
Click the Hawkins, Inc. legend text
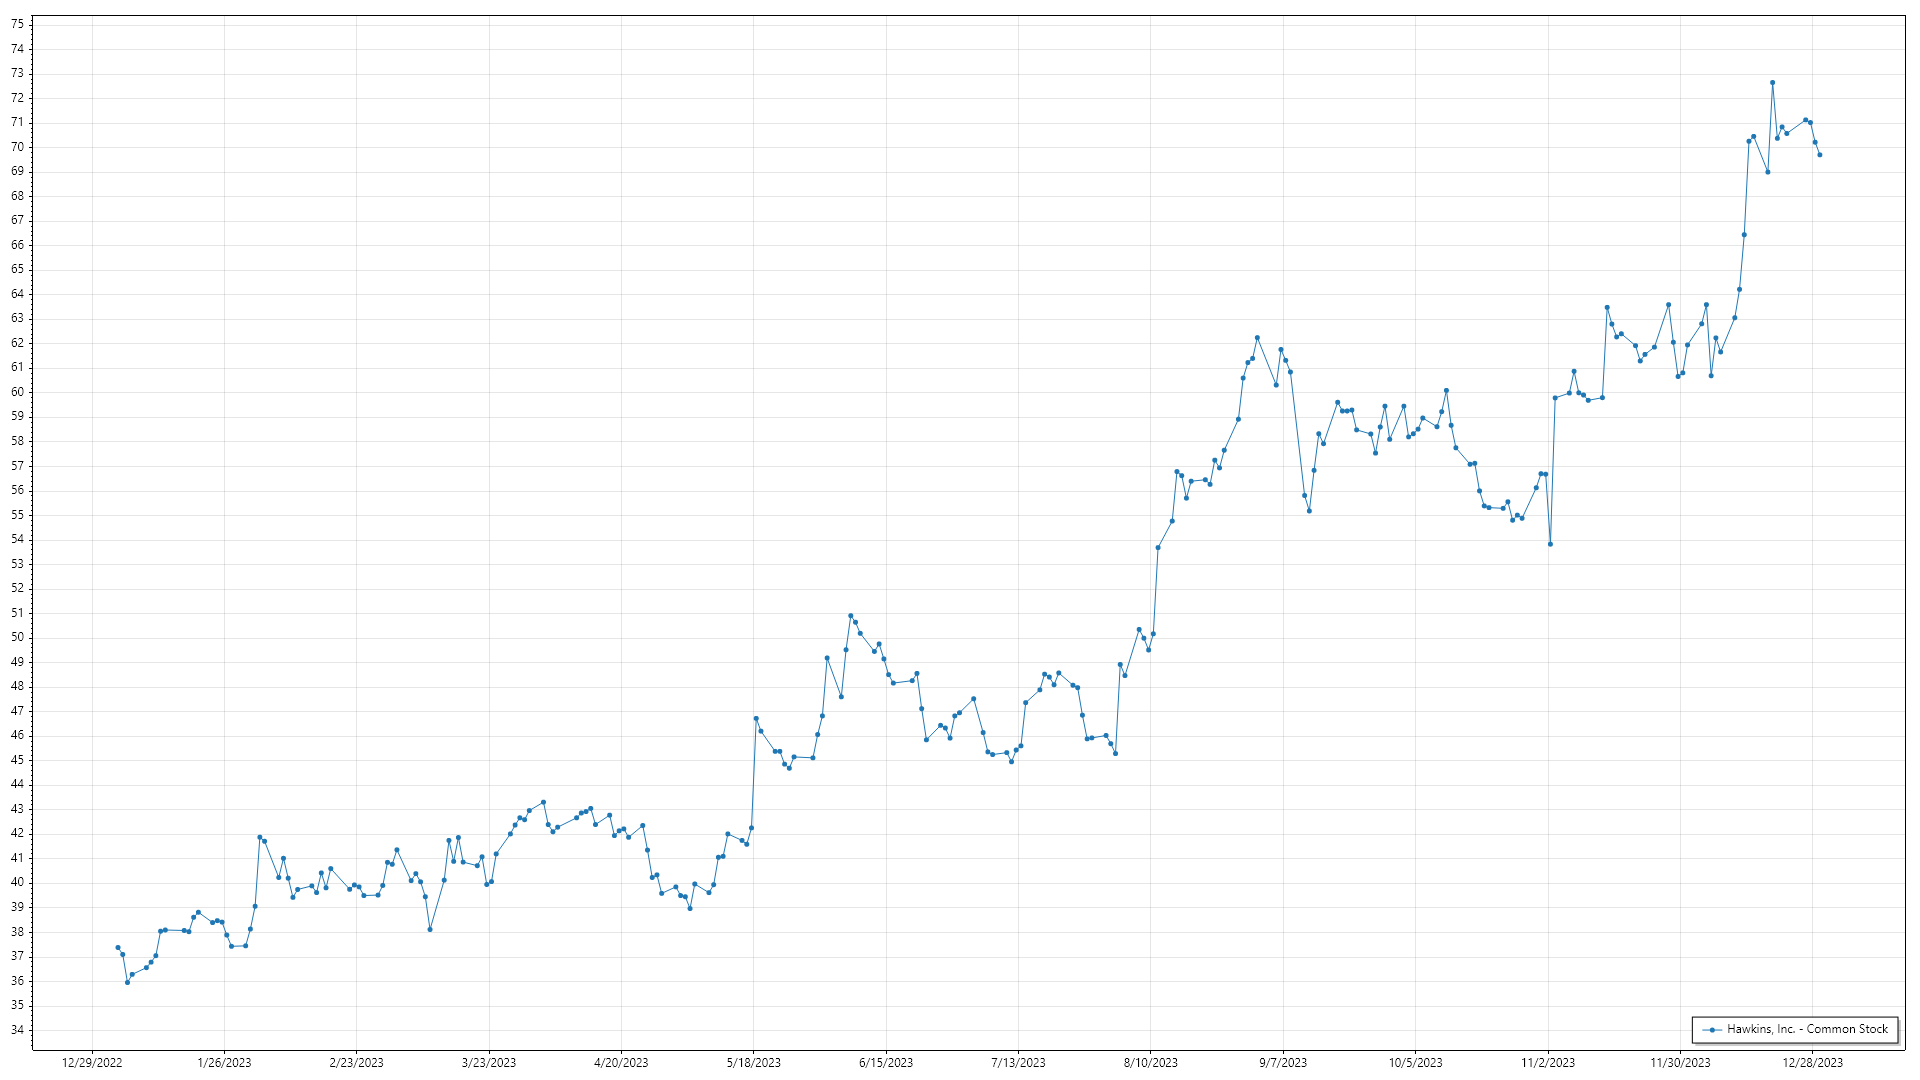[x=1807, y=1029]
